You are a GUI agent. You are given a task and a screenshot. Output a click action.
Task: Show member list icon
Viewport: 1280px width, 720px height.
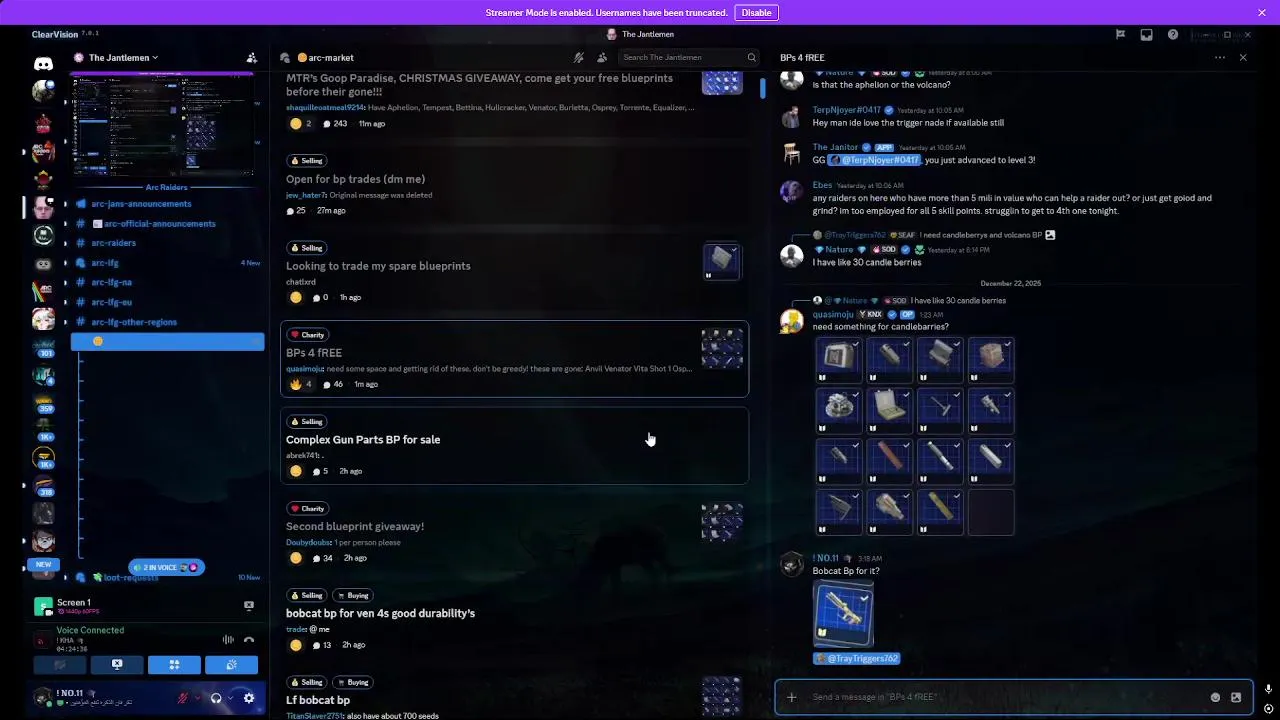click(x=601, y=58)
